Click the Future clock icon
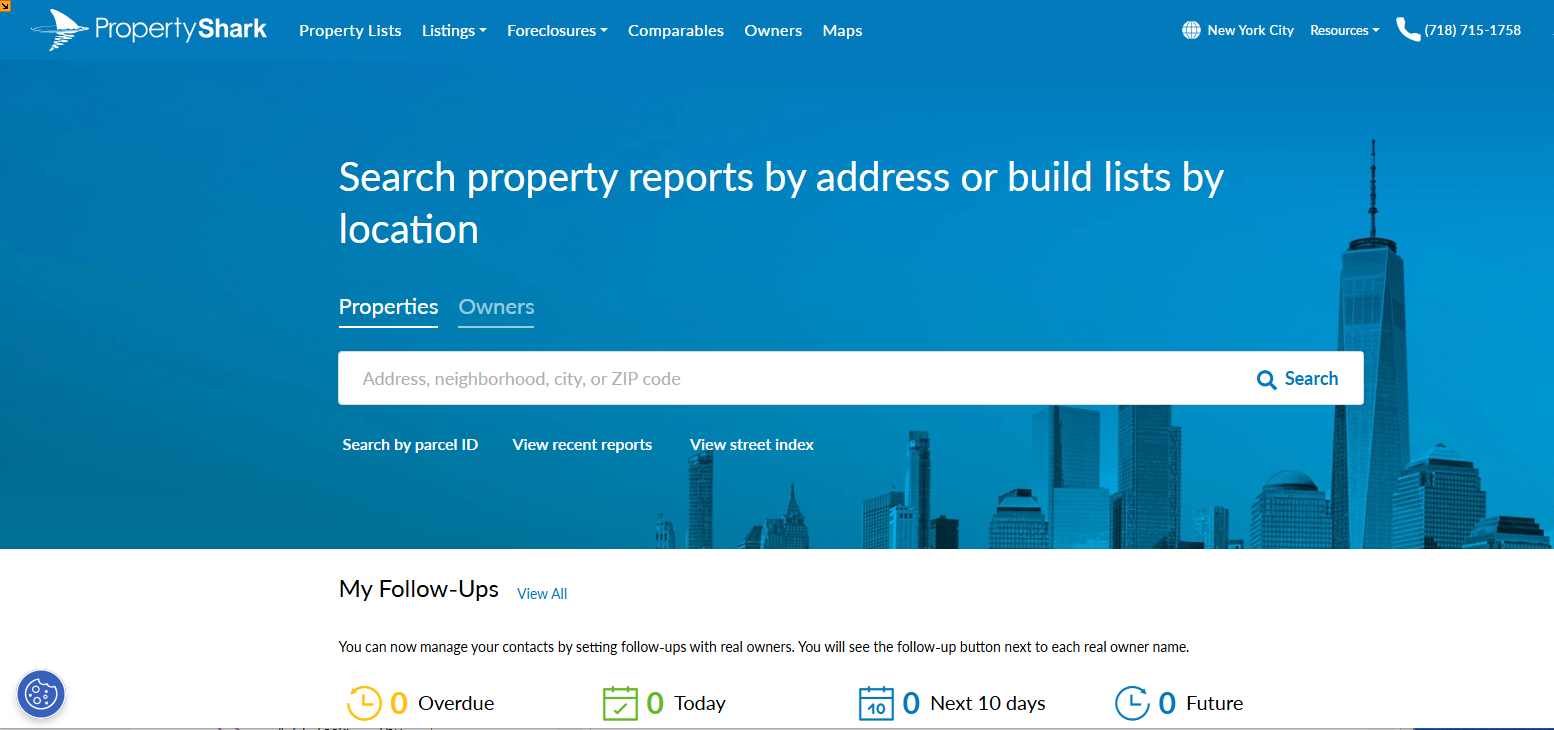1554x730 pixels. pos(1132,703)
